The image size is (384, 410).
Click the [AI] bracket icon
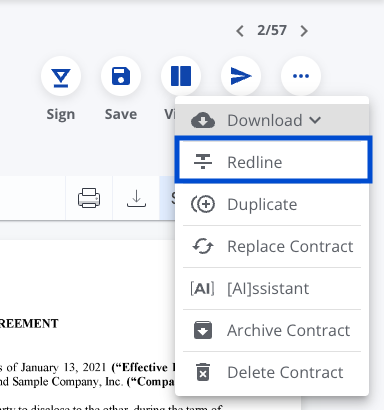pos(202,288)
